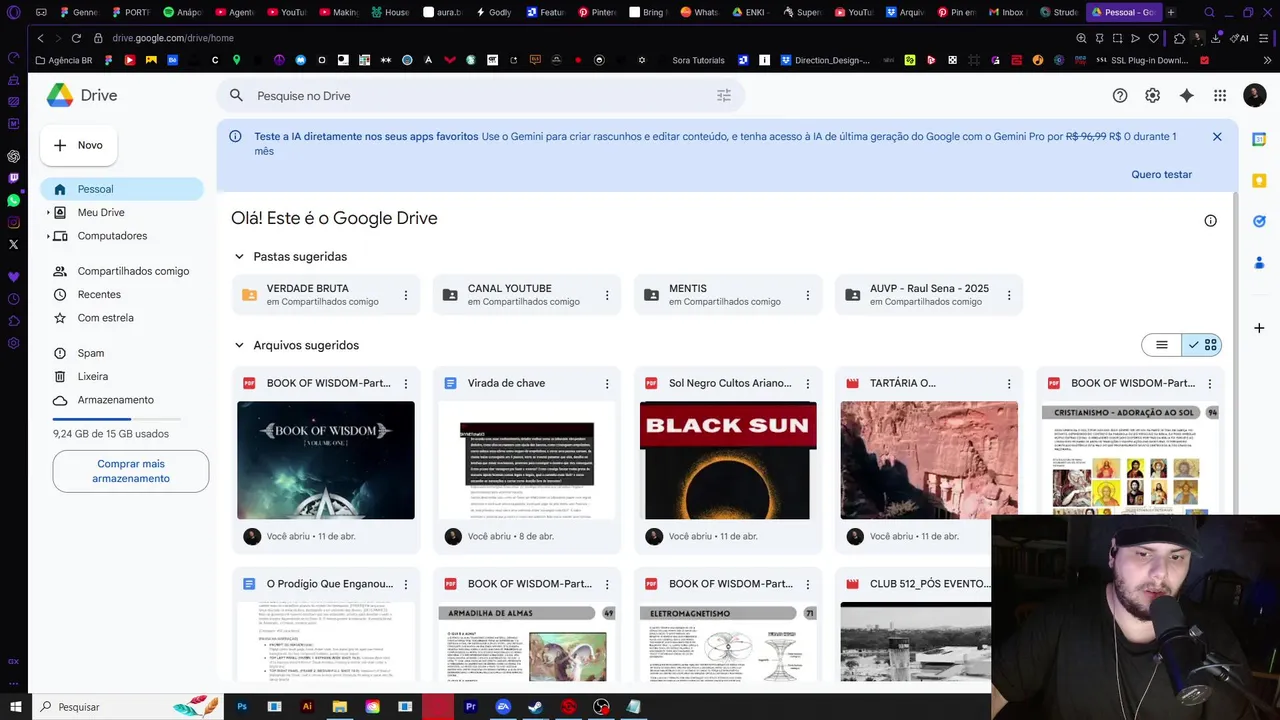
Task: Open Sora Tutorials bookmark
Action: [x=698, y=60]
